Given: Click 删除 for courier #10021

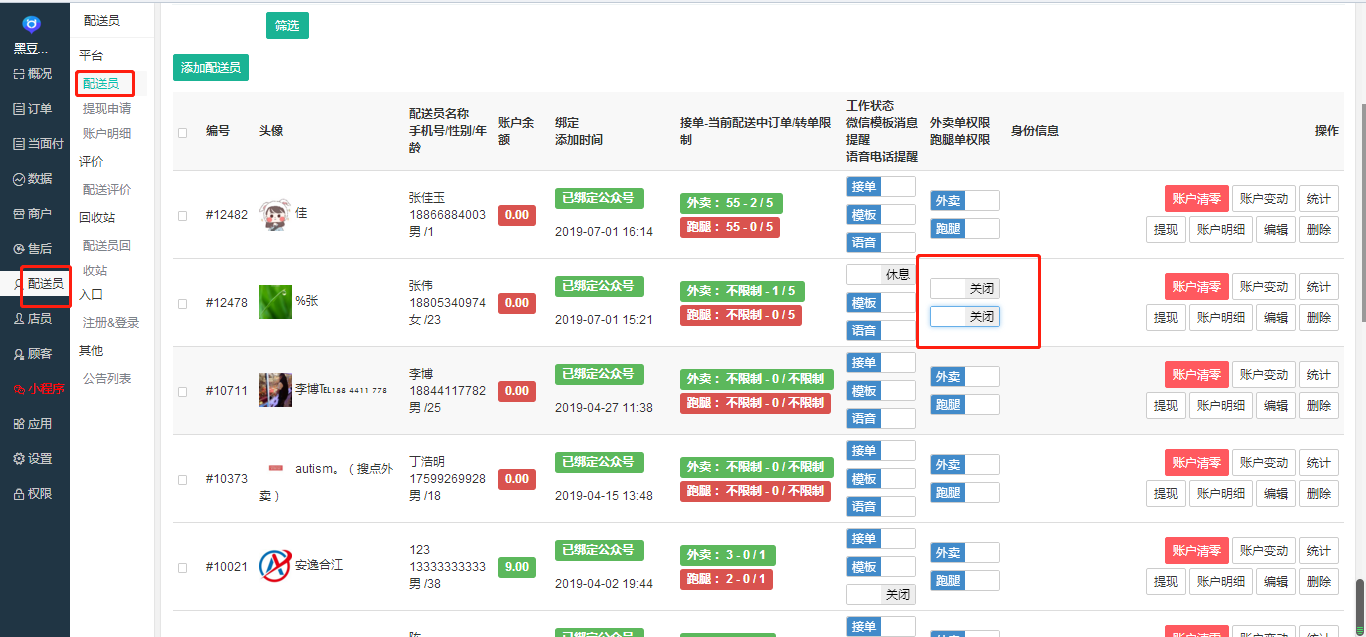Looking at the screenshot, I should click(x=1319, y=582).
